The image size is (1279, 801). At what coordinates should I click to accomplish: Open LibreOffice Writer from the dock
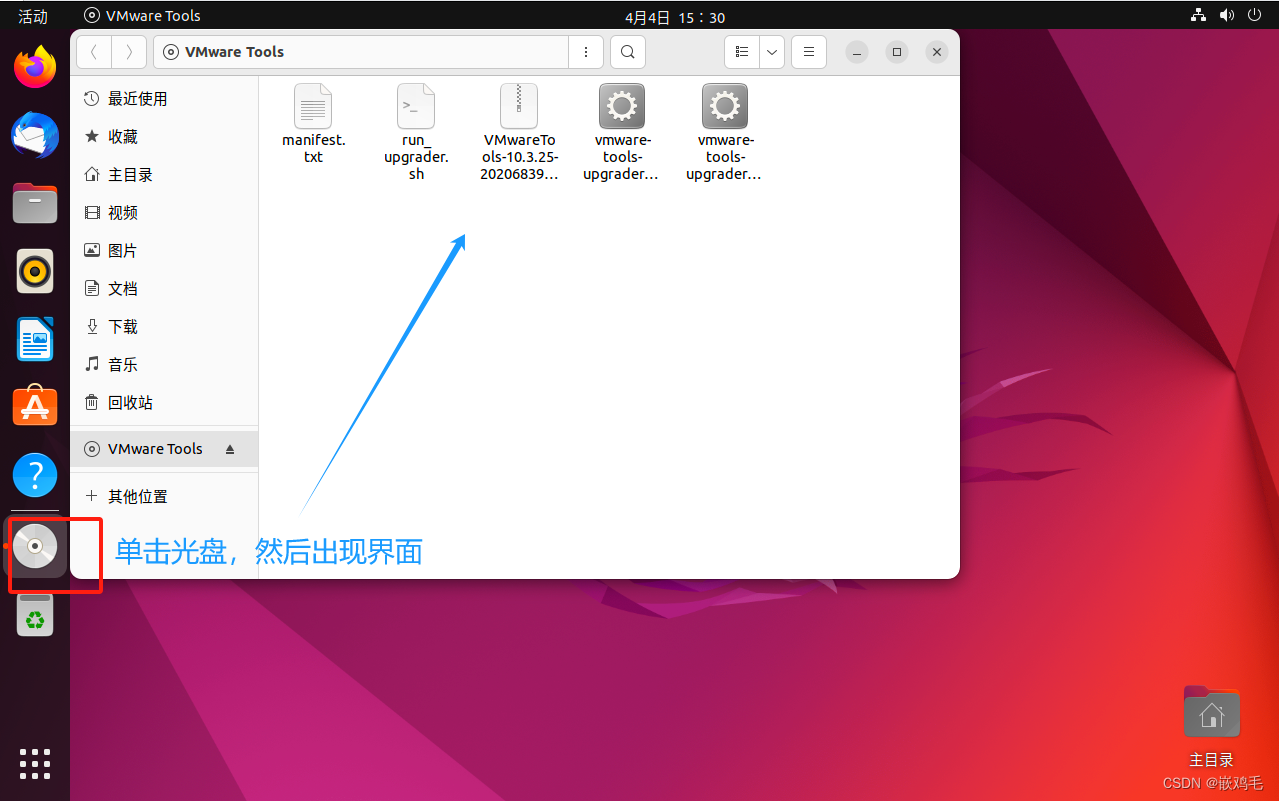coord(35,339)
